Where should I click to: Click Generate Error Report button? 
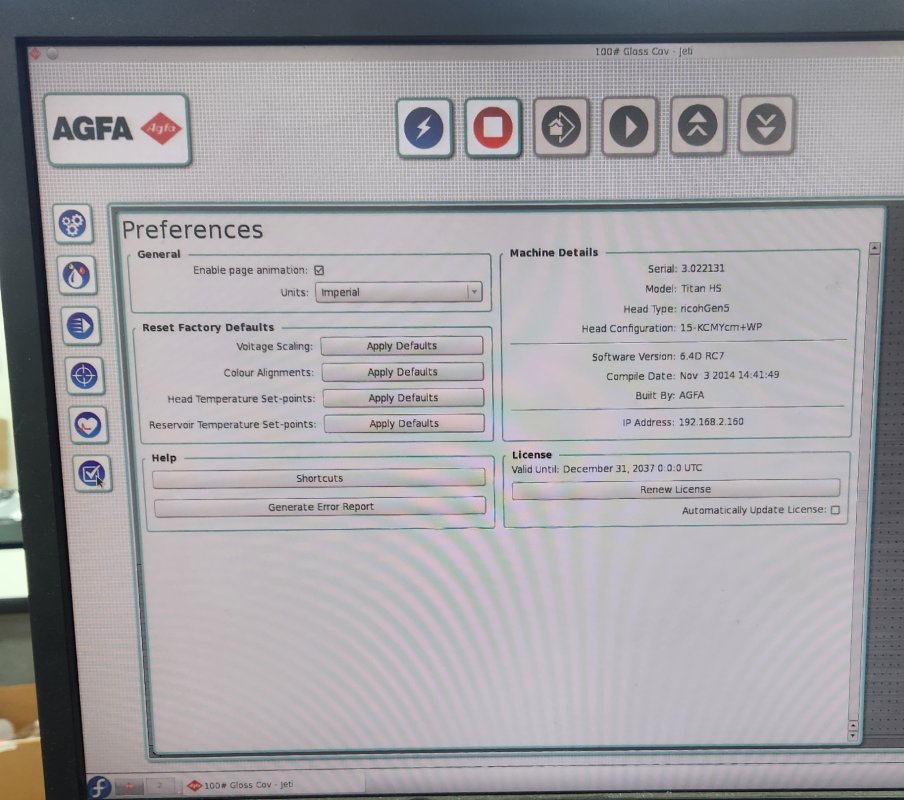point(321,507)
